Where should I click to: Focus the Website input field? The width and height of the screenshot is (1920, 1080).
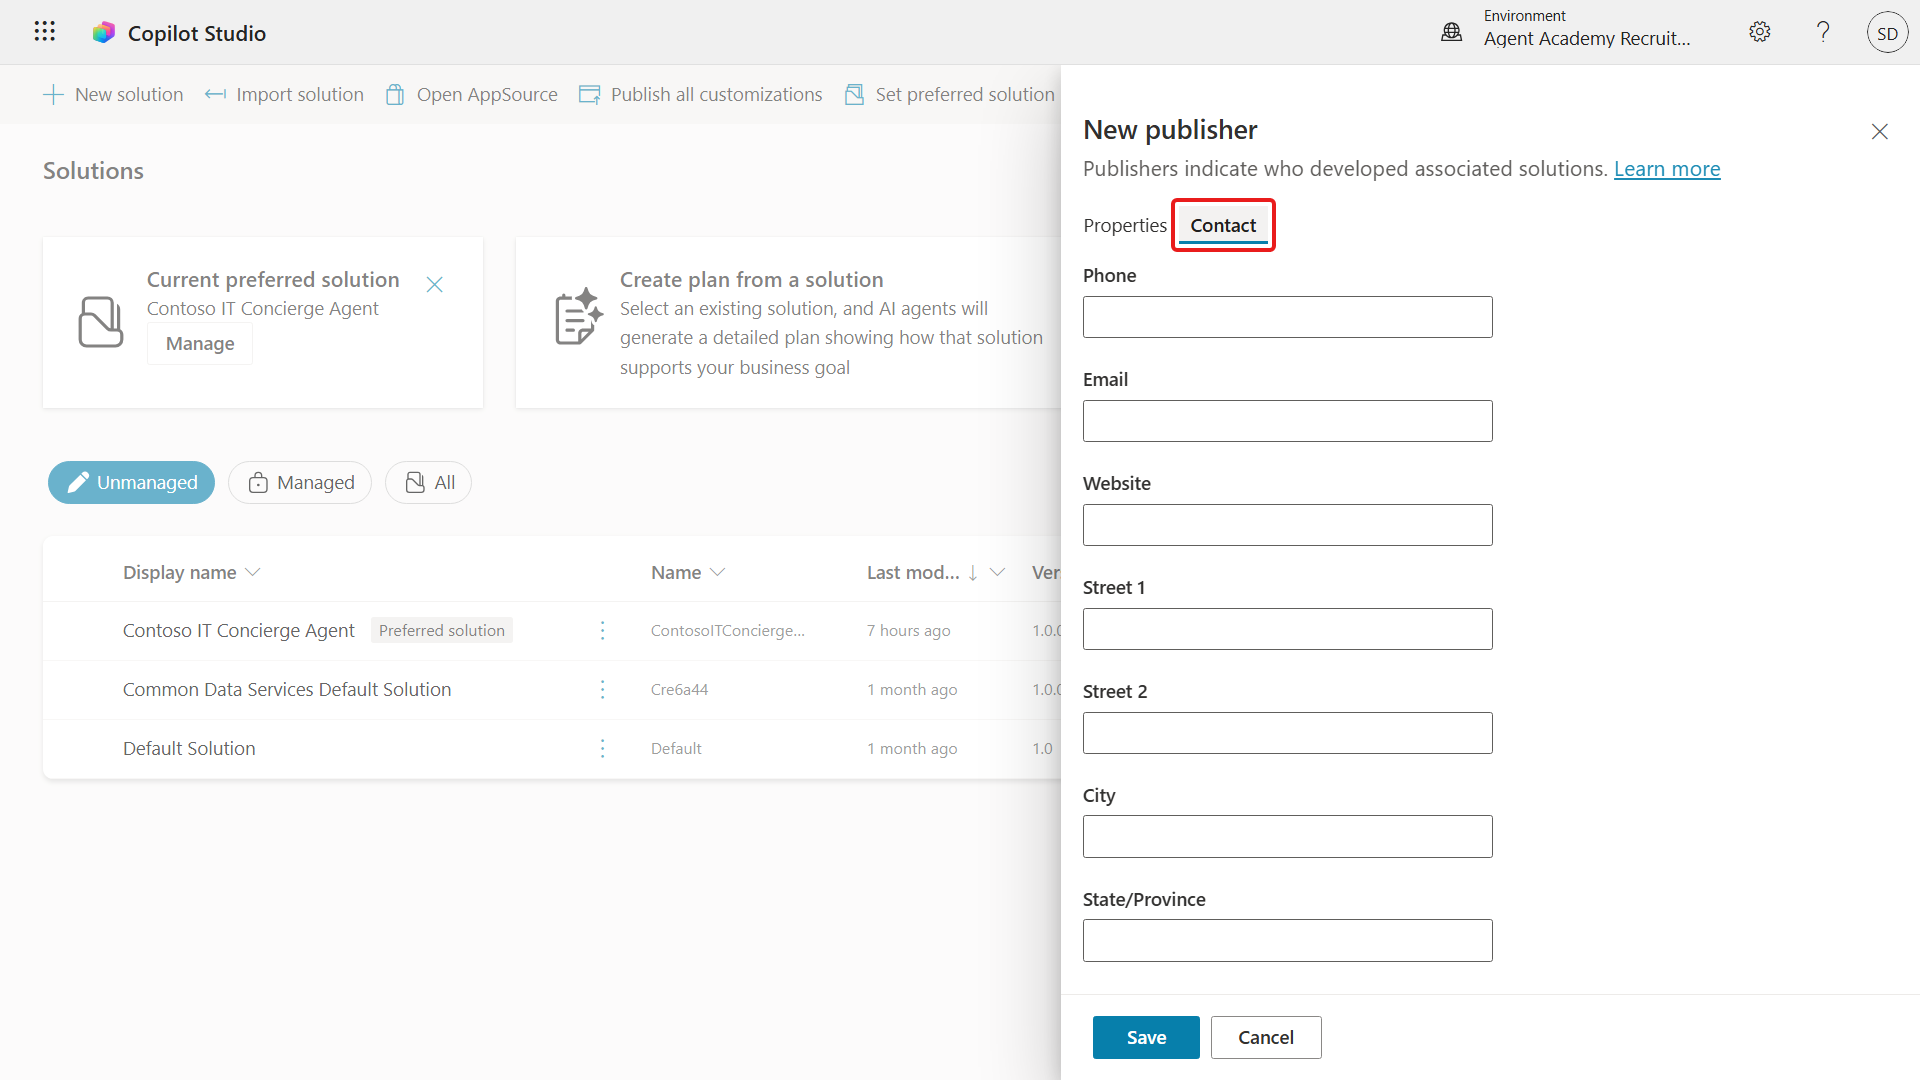(x=1287, y=525)
